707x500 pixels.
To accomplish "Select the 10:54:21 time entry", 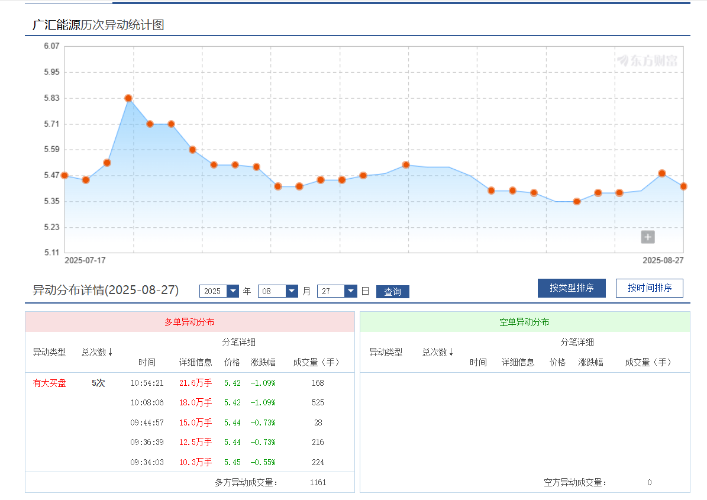I will click(147, 383).
